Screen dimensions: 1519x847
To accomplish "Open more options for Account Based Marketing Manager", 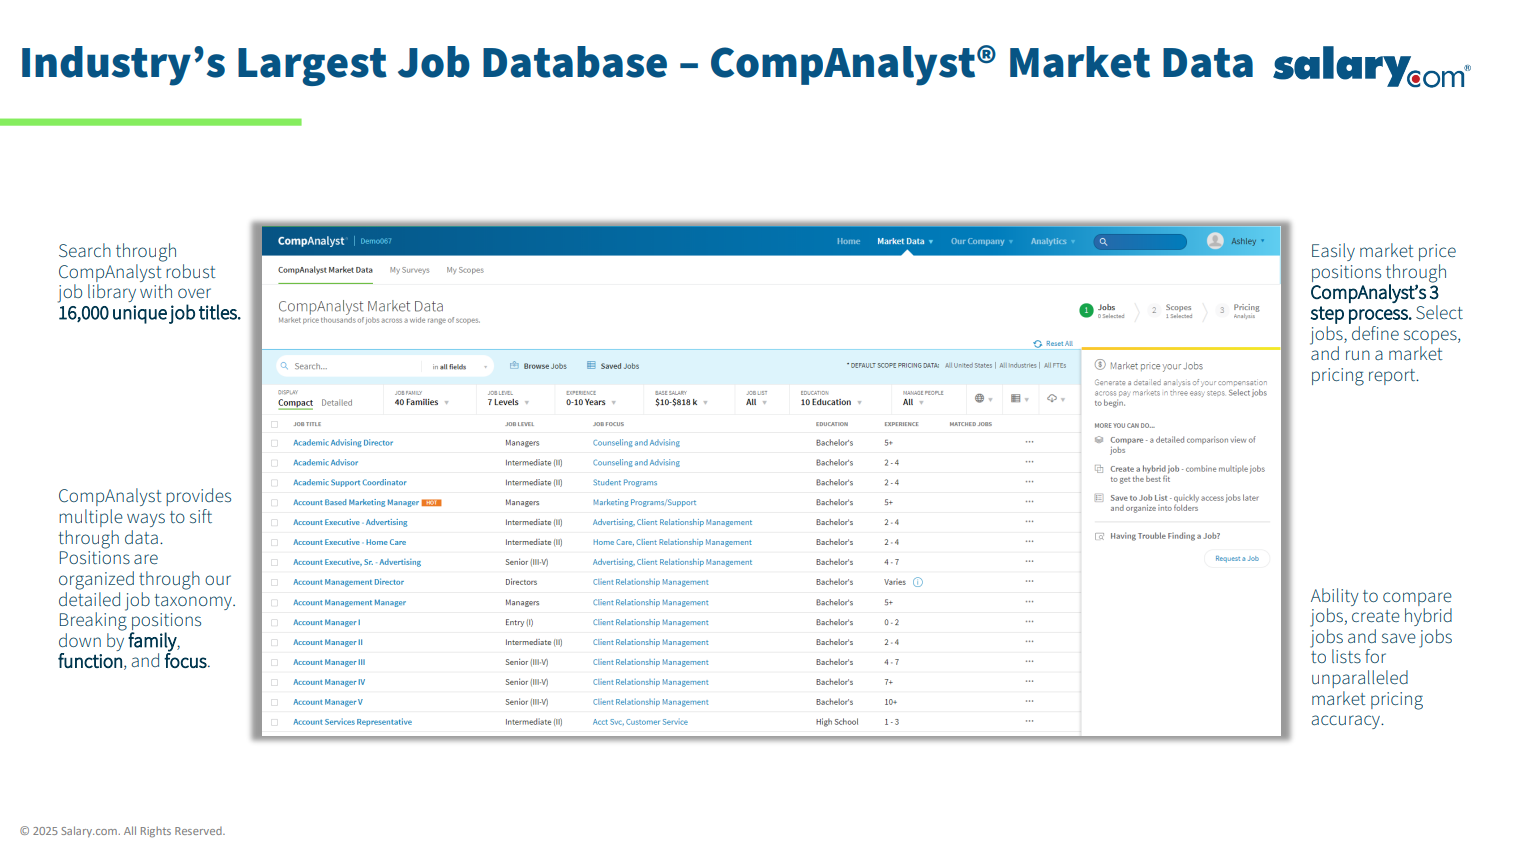I will 1029,502.
